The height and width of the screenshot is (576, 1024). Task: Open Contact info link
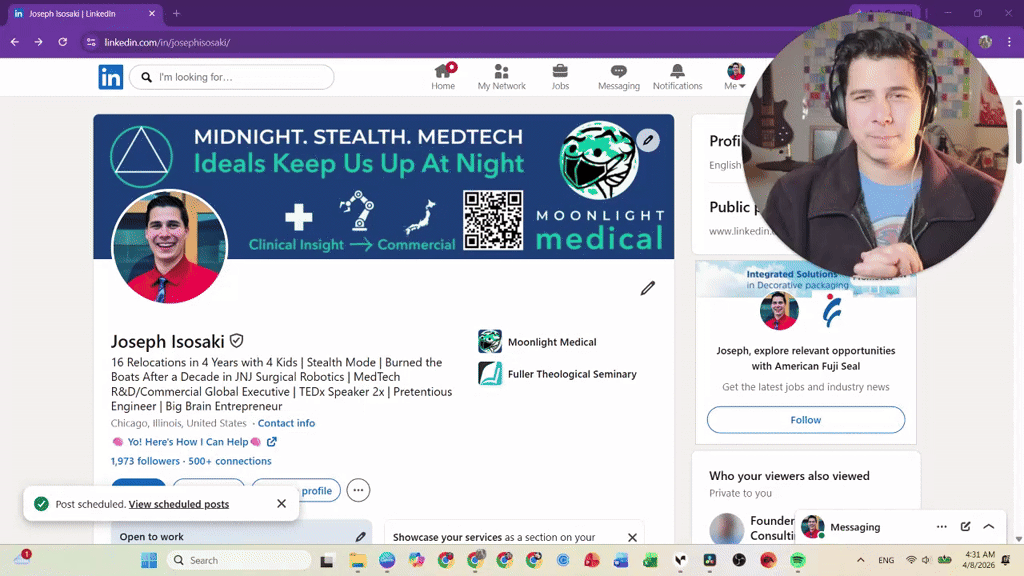(x=286, y=423)
